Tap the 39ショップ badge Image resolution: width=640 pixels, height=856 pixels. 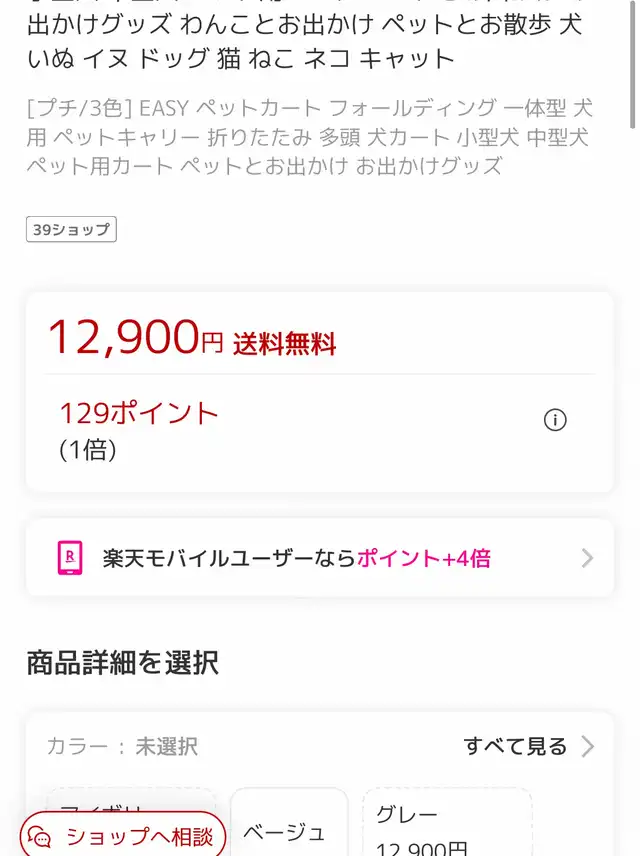coord(71,230)
